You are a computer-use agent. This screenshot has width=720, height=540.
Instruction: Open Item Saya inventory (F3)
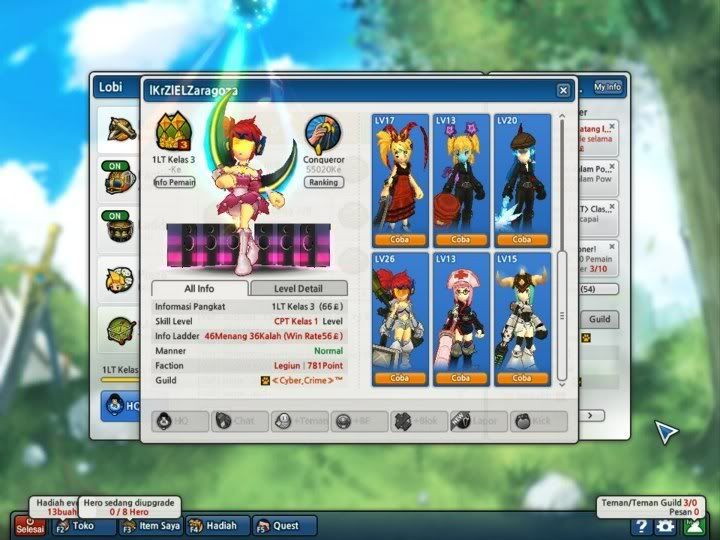(152, 526)
